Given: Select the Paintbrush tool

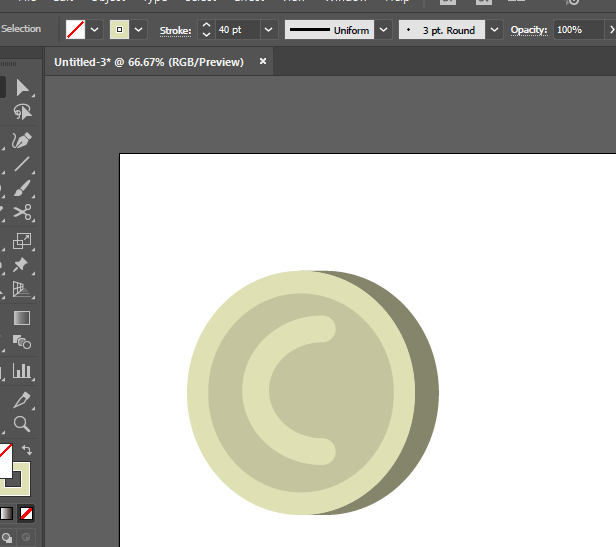Looking at the screenshot, I should pos(22,188).
